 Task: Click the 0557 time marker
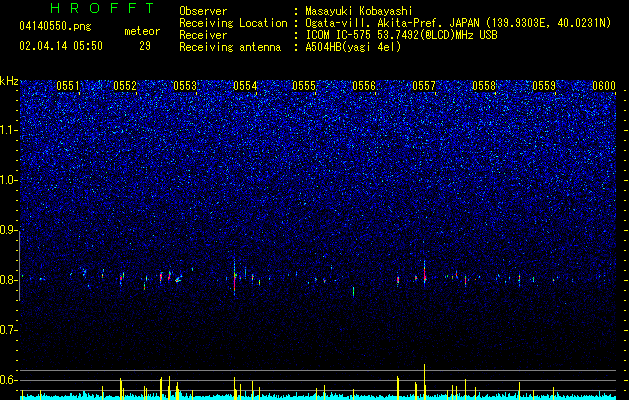pyautogui.click(x=424, y=86)
